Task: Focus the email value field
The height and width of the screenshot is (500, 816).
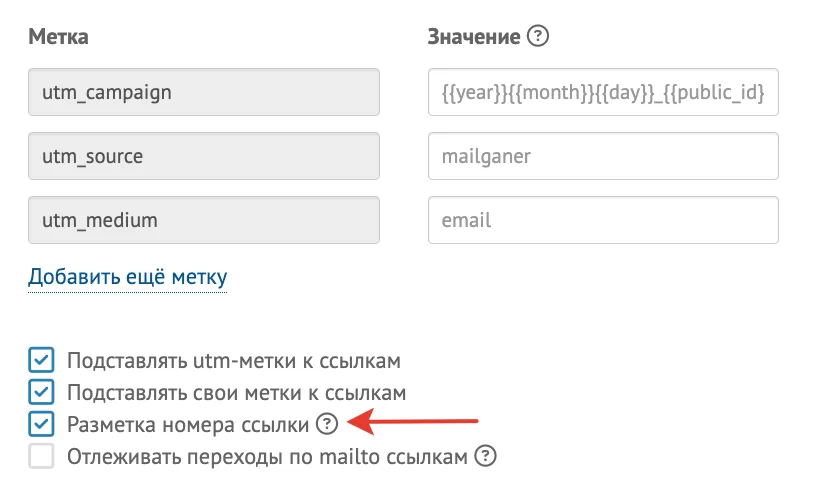Action: pyautogui.click(x=603, y=220)
